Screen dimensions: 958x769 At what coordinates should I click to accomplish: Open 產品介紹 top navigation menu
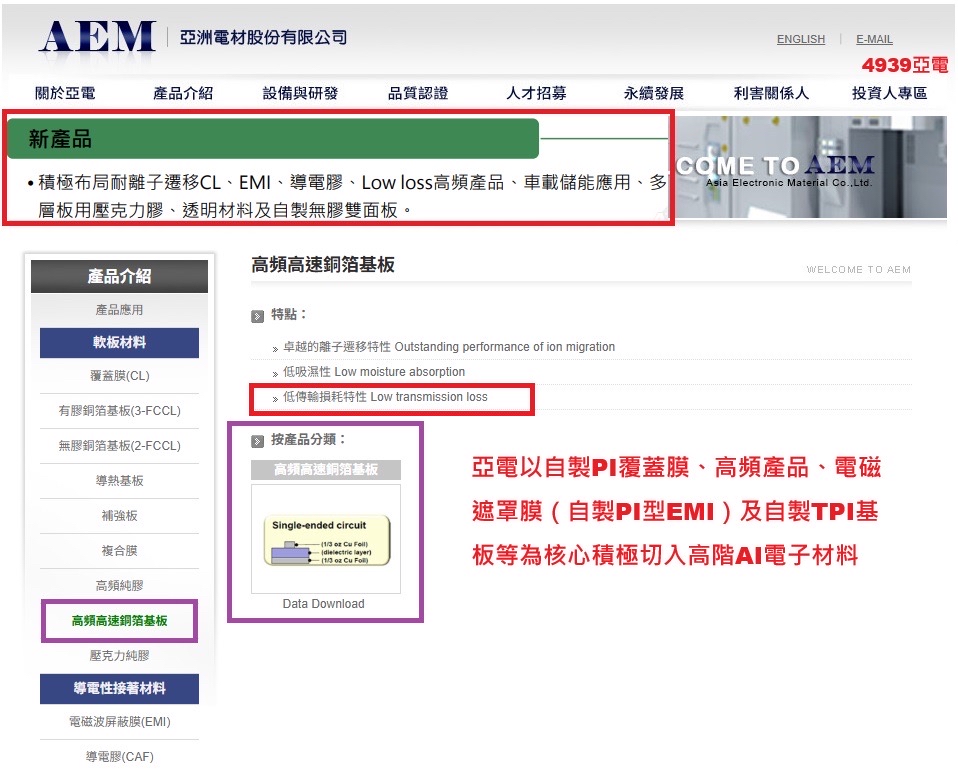click(183, 93)
